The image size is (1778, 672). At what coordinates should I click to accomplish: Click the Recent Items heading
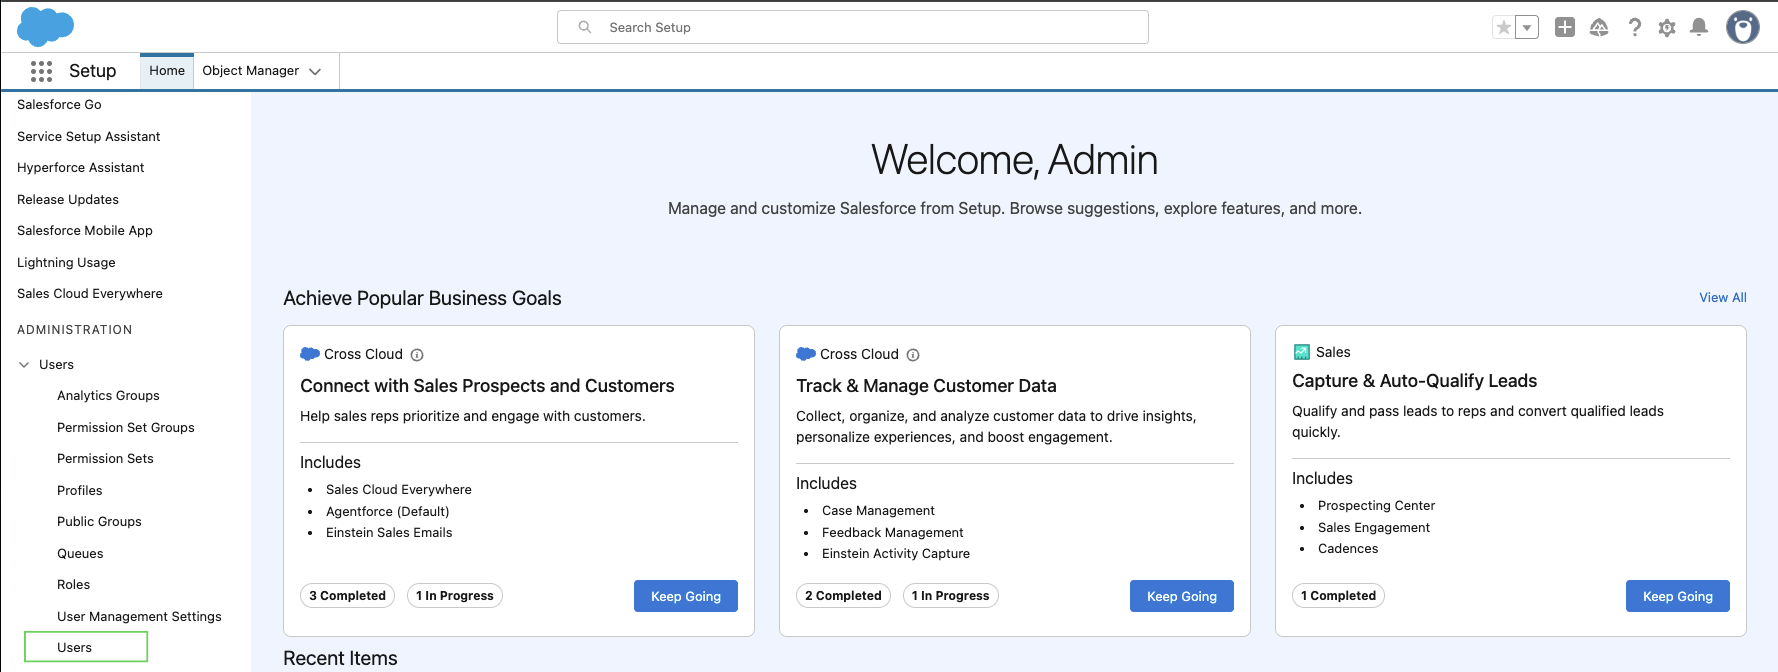tap(340, 658)
